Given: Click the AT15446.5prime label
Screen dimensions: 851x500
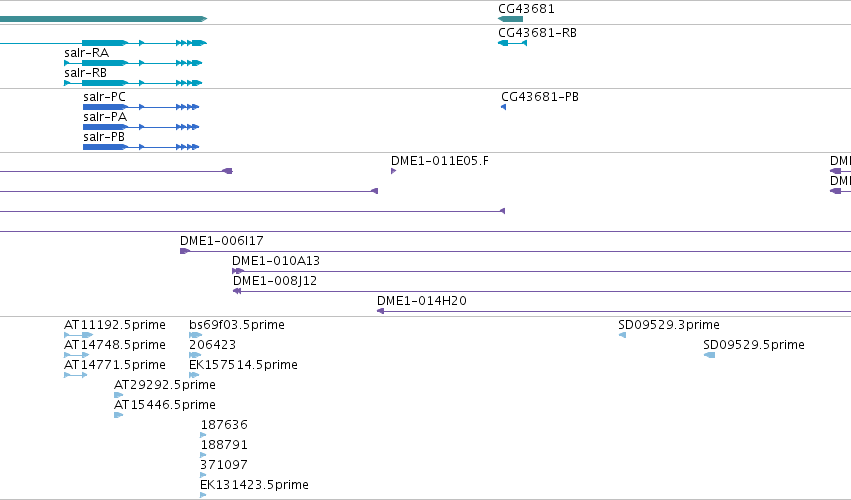Looking at the screenshot, I should click(164, 405).
